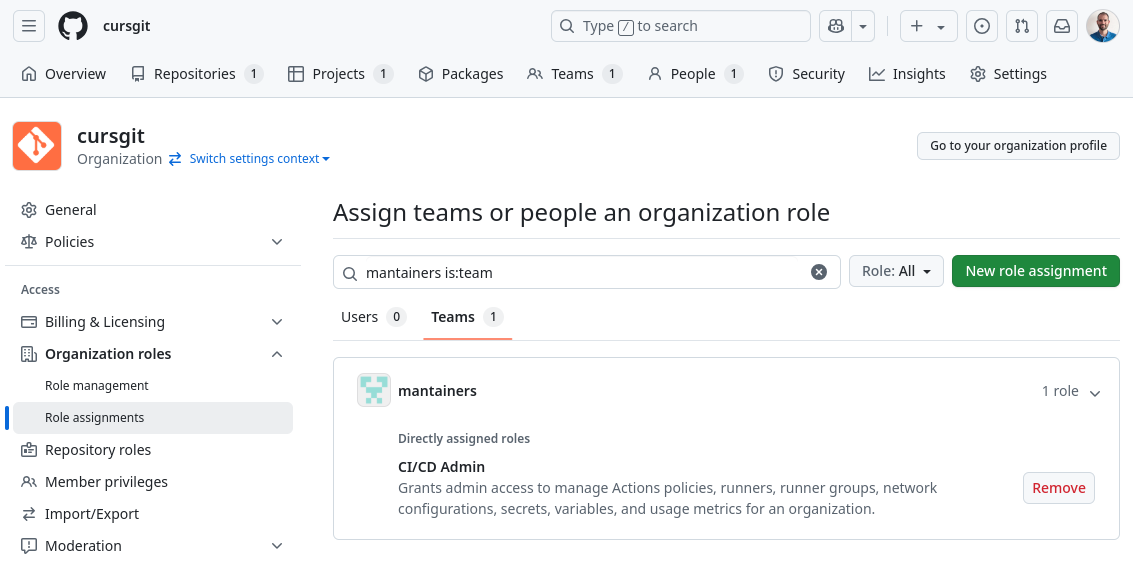Screen dimensions: 1133x562
Task: Open the Copilot dropdown arrow
Action: tap(863, 26)
